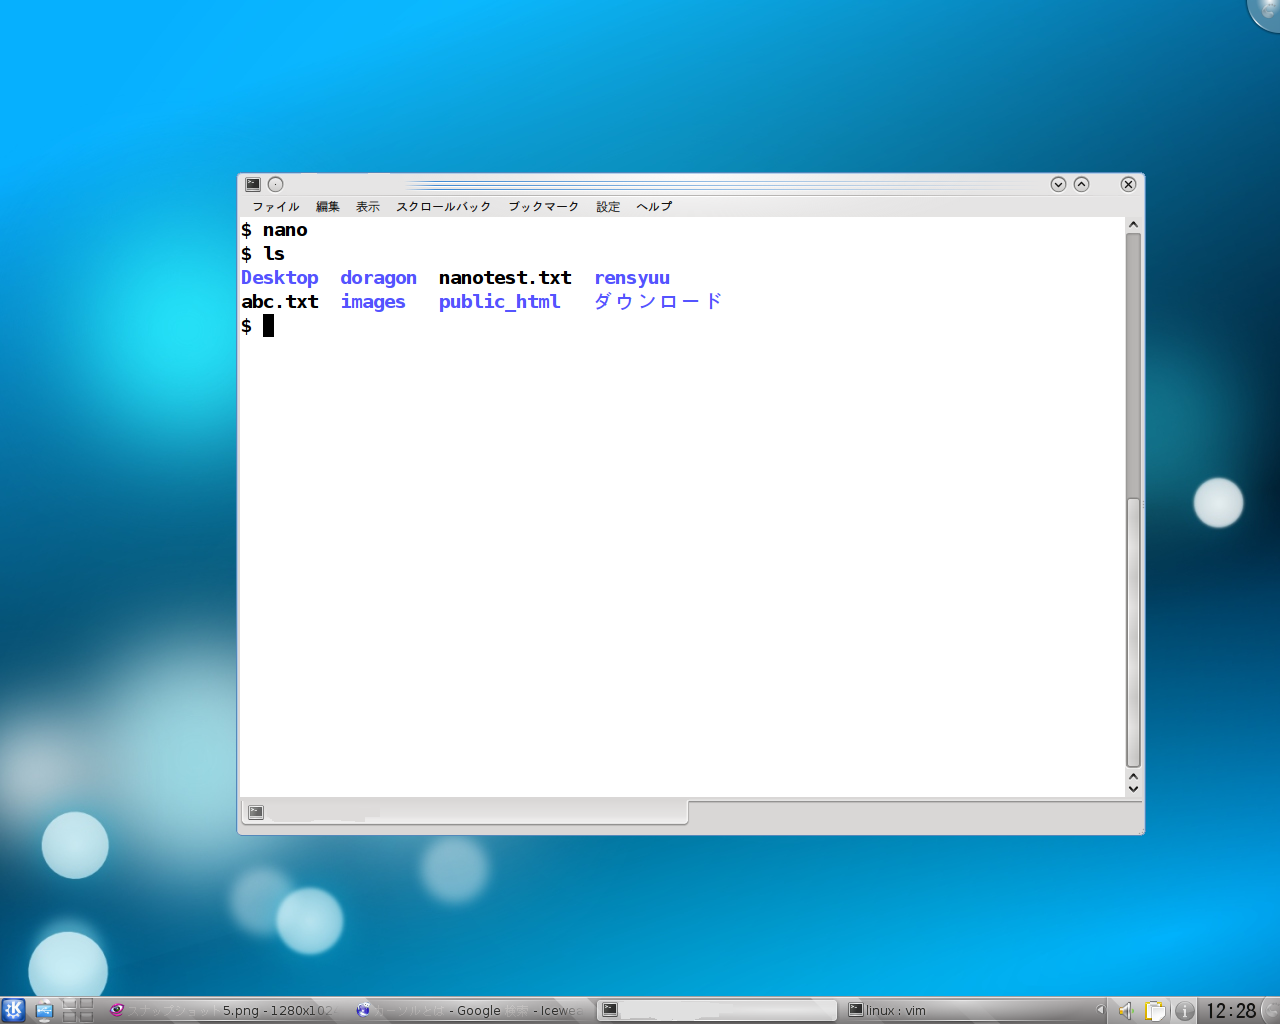Click the title-bar down arrow button

pos(1057,184)
